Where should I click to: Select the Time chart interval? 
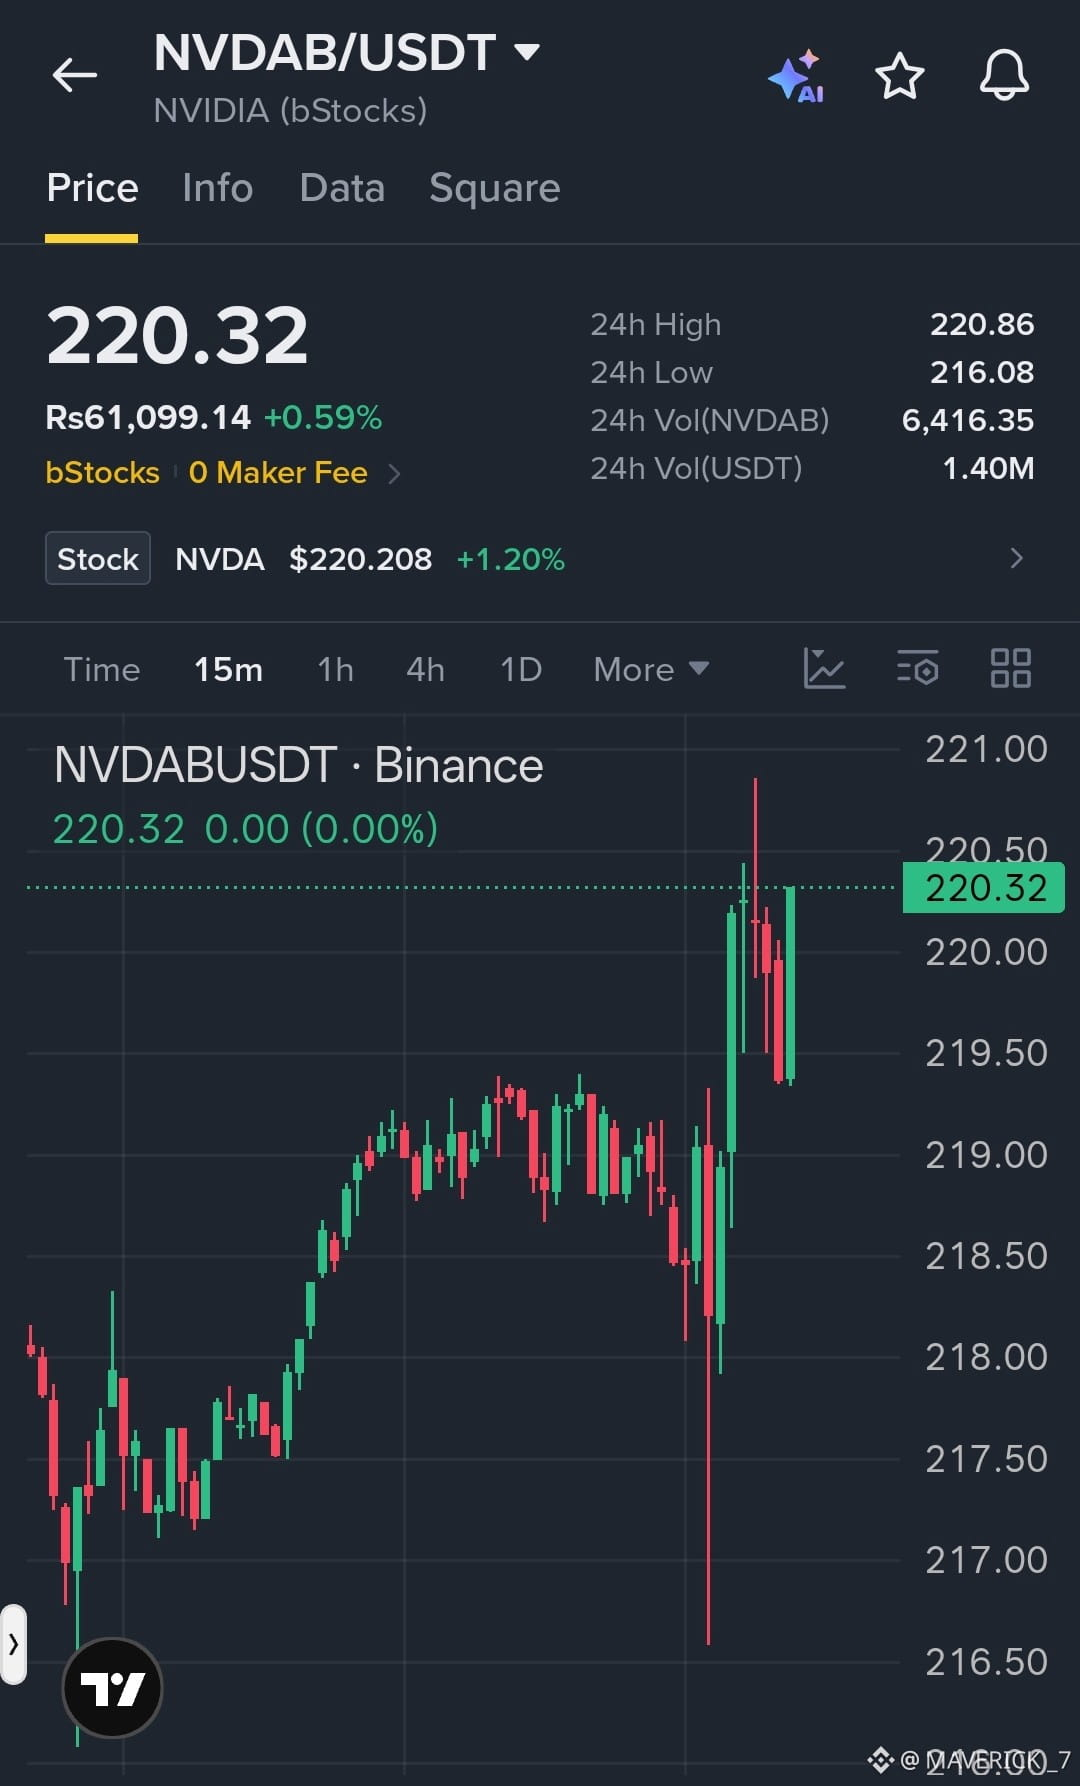[x=102, y=669]
